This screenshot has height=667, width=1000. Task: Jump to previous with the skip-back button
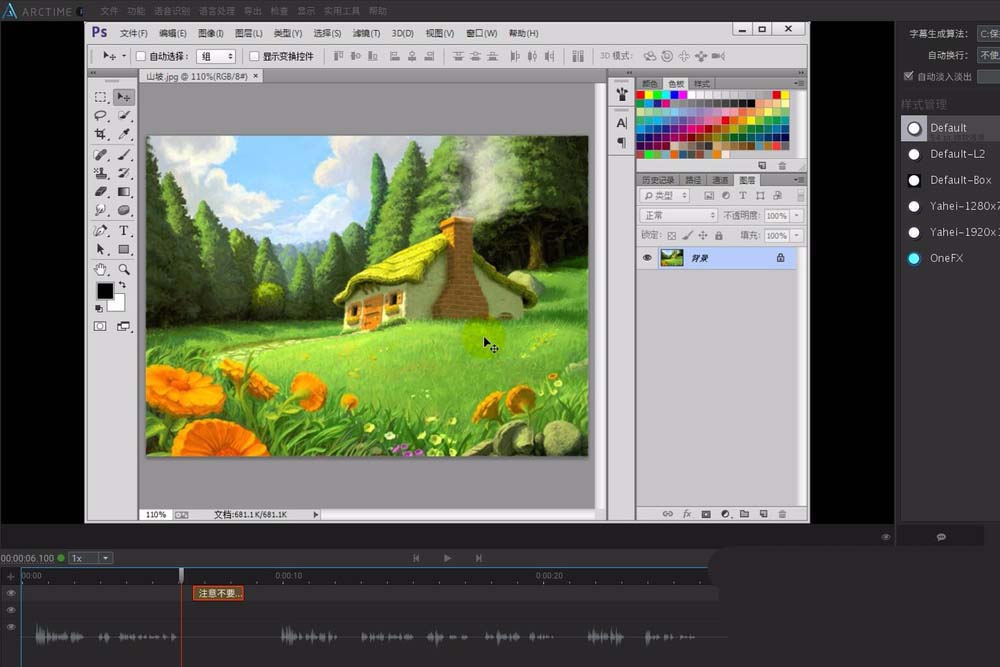click(x=416, y=558)
